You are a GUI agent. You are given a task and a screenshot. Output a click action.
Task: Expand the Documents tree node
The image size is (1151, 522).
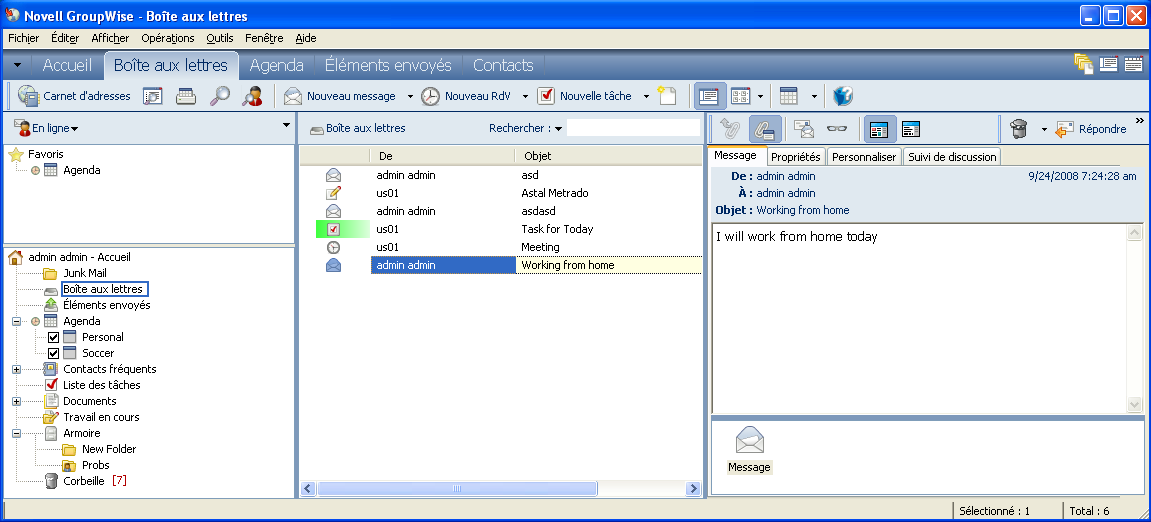(x=16, y=402)
